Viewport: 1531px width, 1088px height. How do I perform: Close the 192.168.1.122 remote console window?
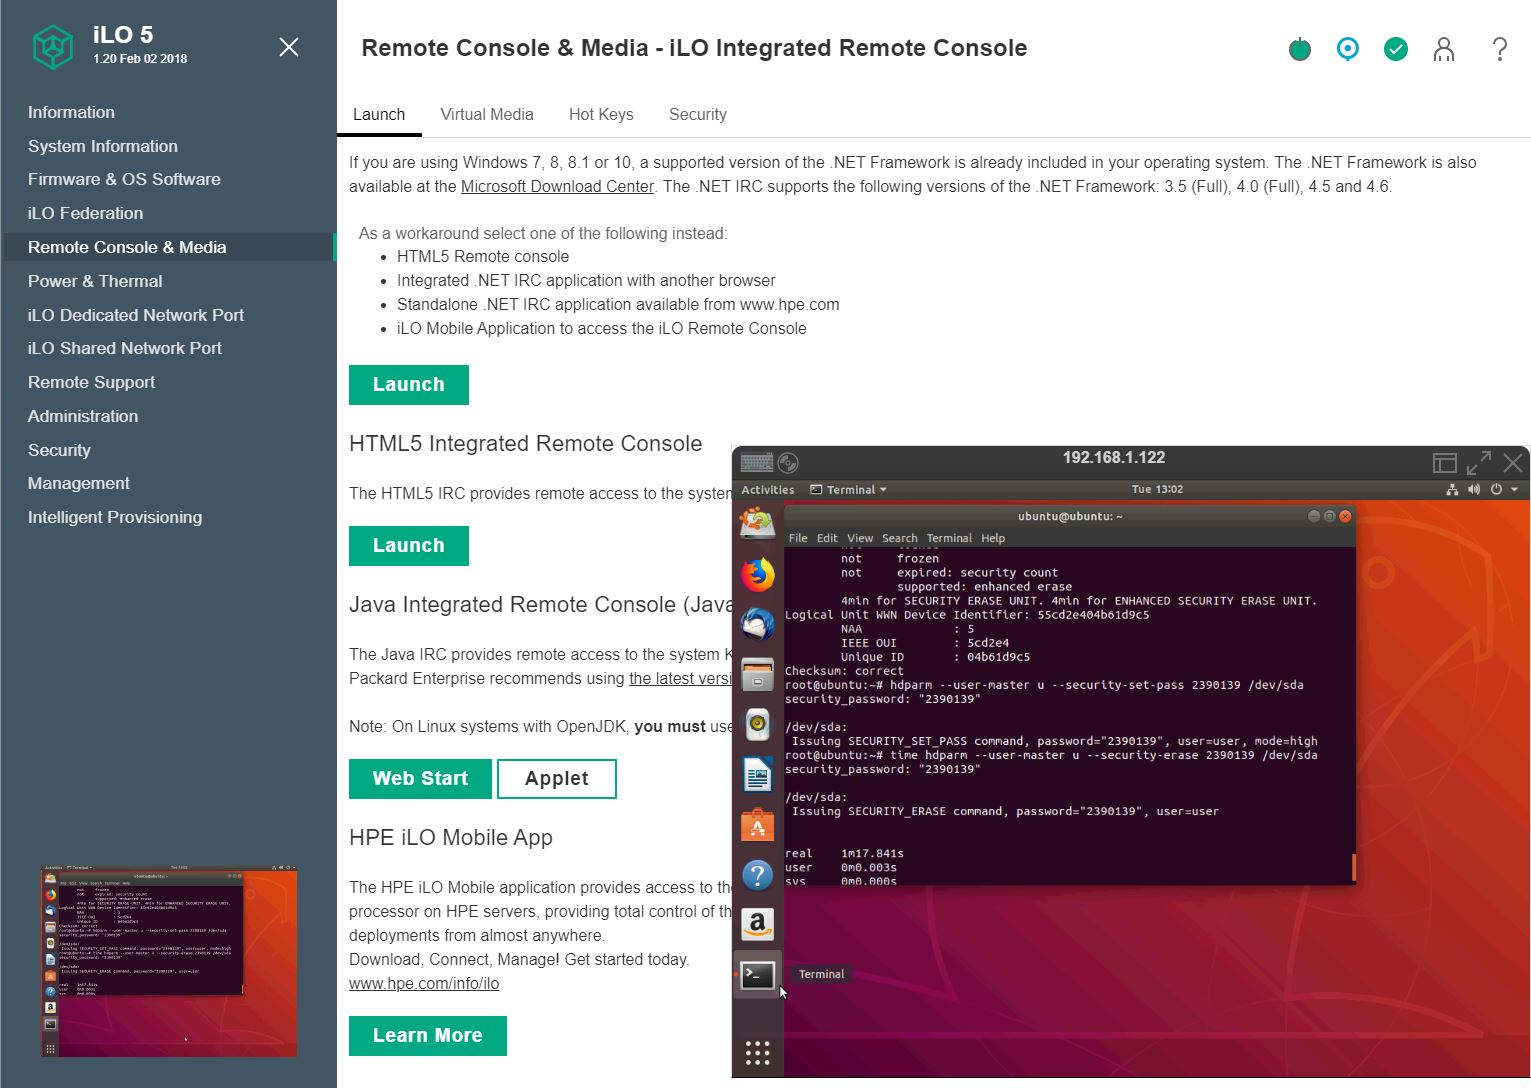point(1513,462)
